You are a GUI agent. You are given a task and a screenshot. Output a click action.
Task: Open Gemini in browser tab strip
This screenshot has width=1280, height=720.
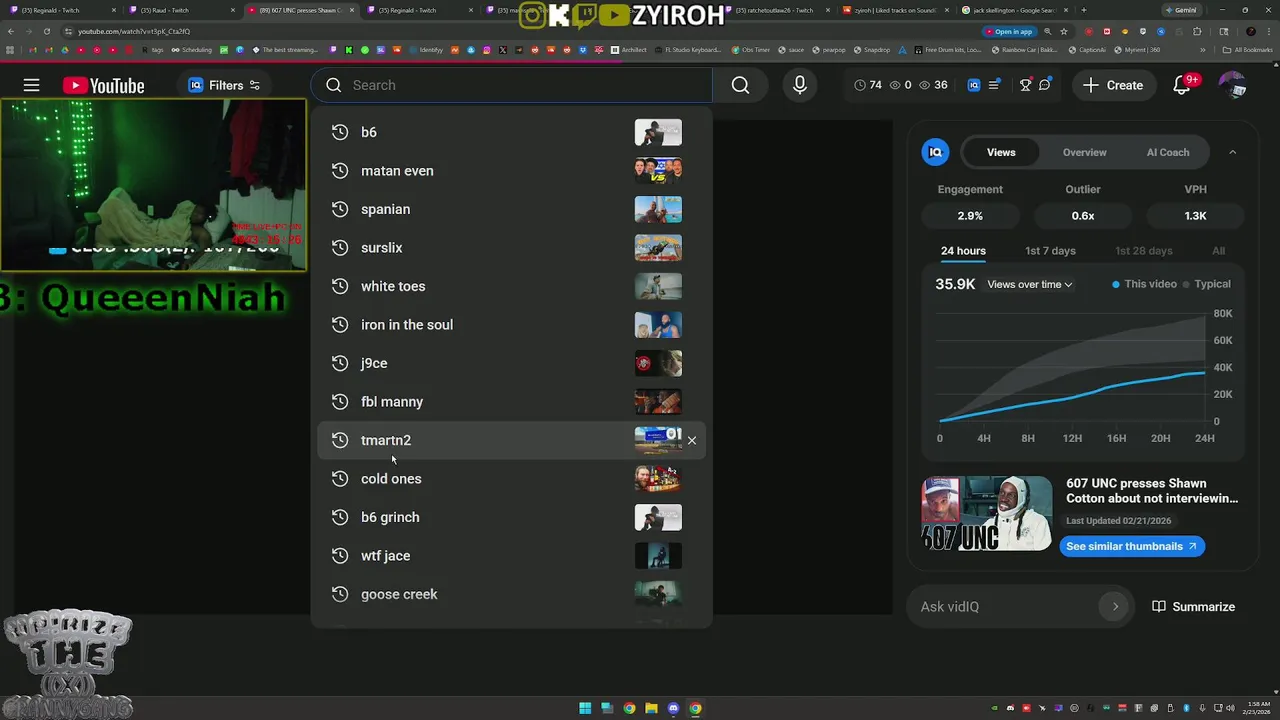pos(1183,10)
